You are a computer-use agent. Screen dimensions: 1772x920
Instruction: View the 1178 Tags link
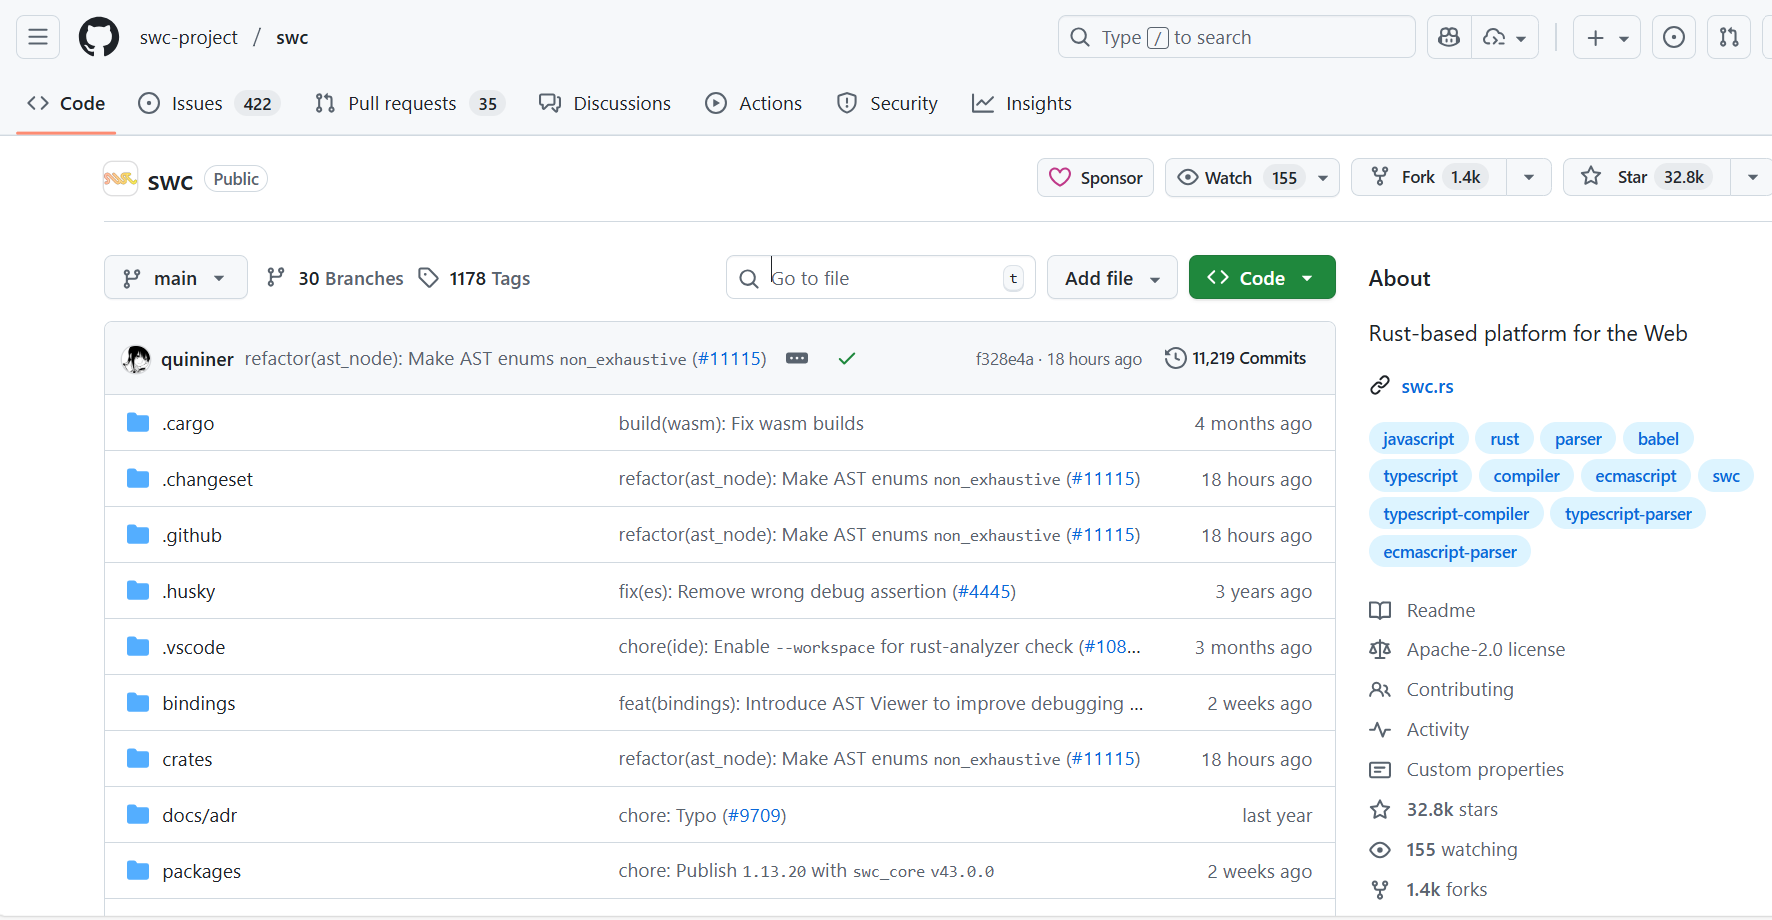coord(475,278)
